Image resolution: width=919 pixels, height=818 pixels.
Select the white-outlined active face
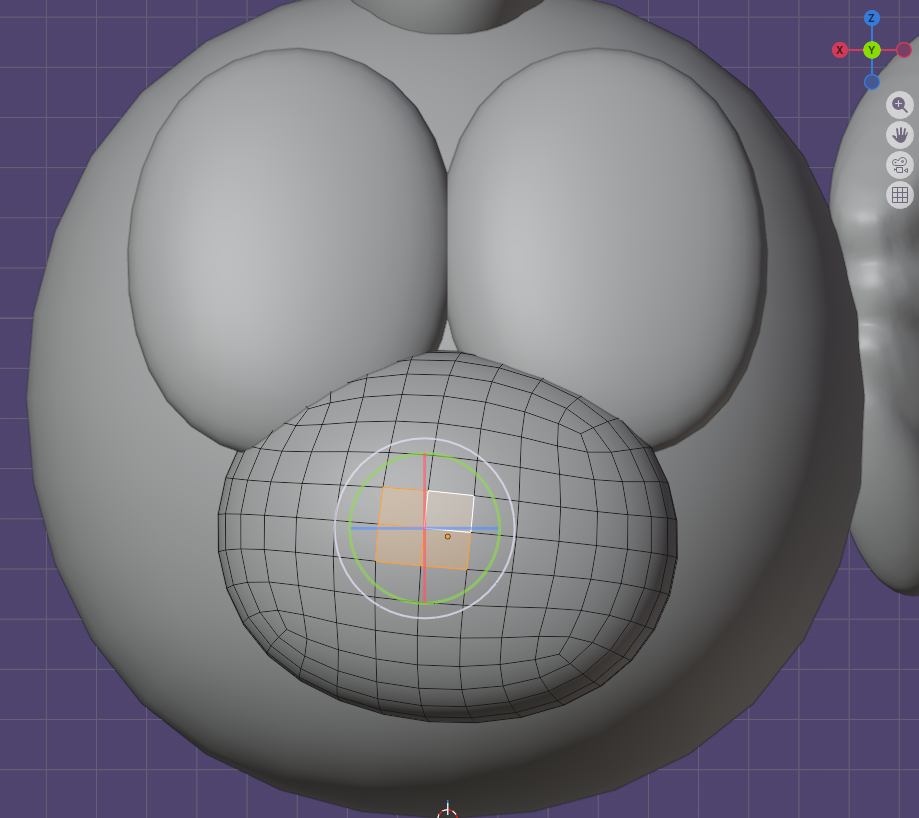point(449,510)
